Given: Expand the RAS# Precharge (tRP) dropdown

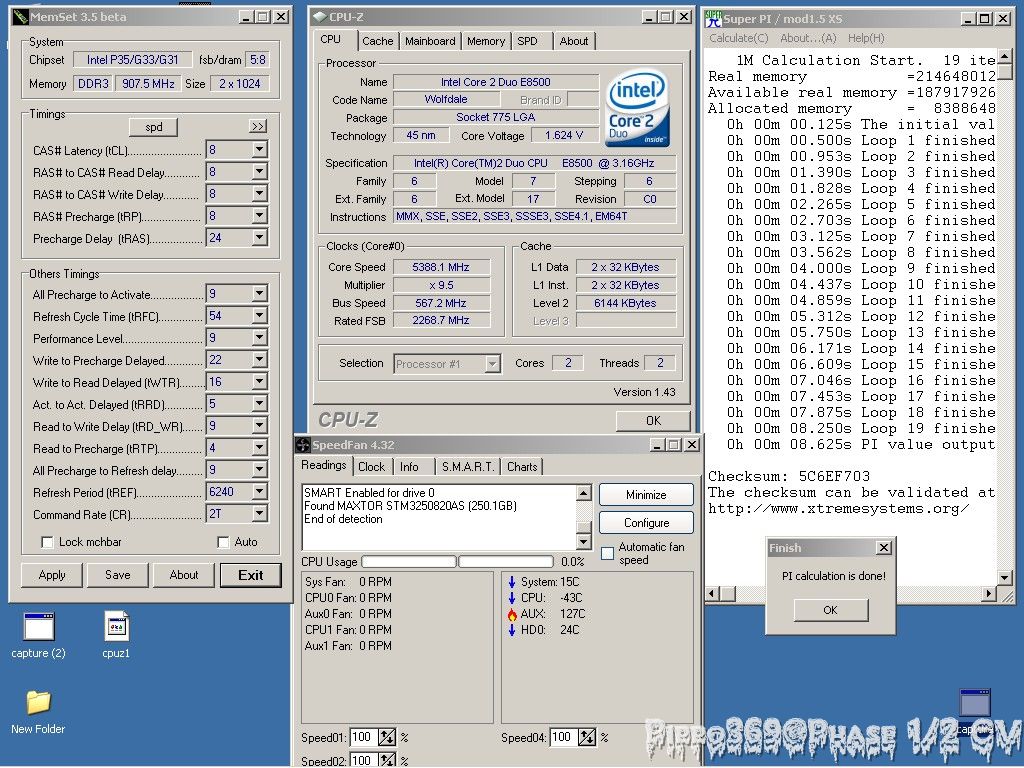Looking at the screenshot, I should (x=259, y=216).
